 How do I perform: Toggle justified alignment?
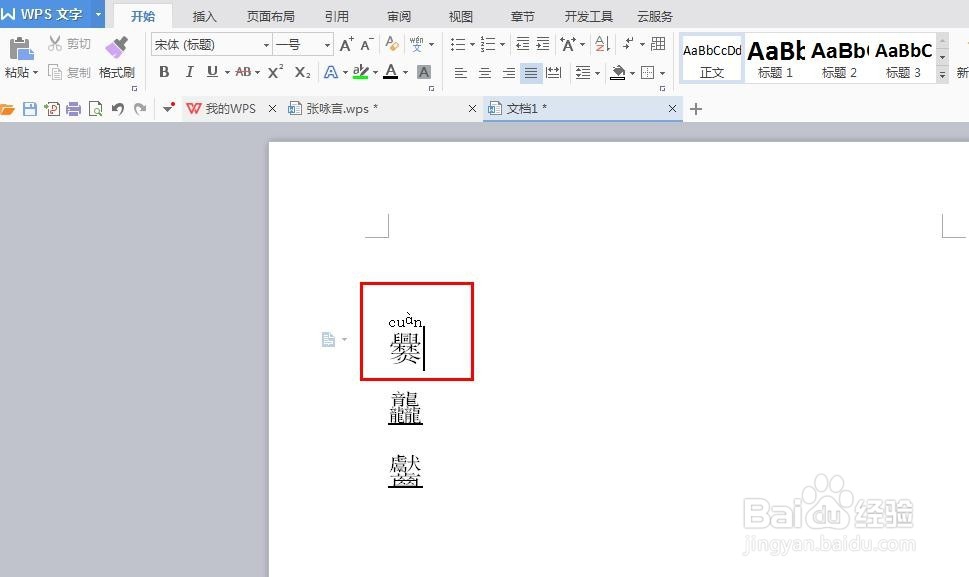[x=531, y=73]
